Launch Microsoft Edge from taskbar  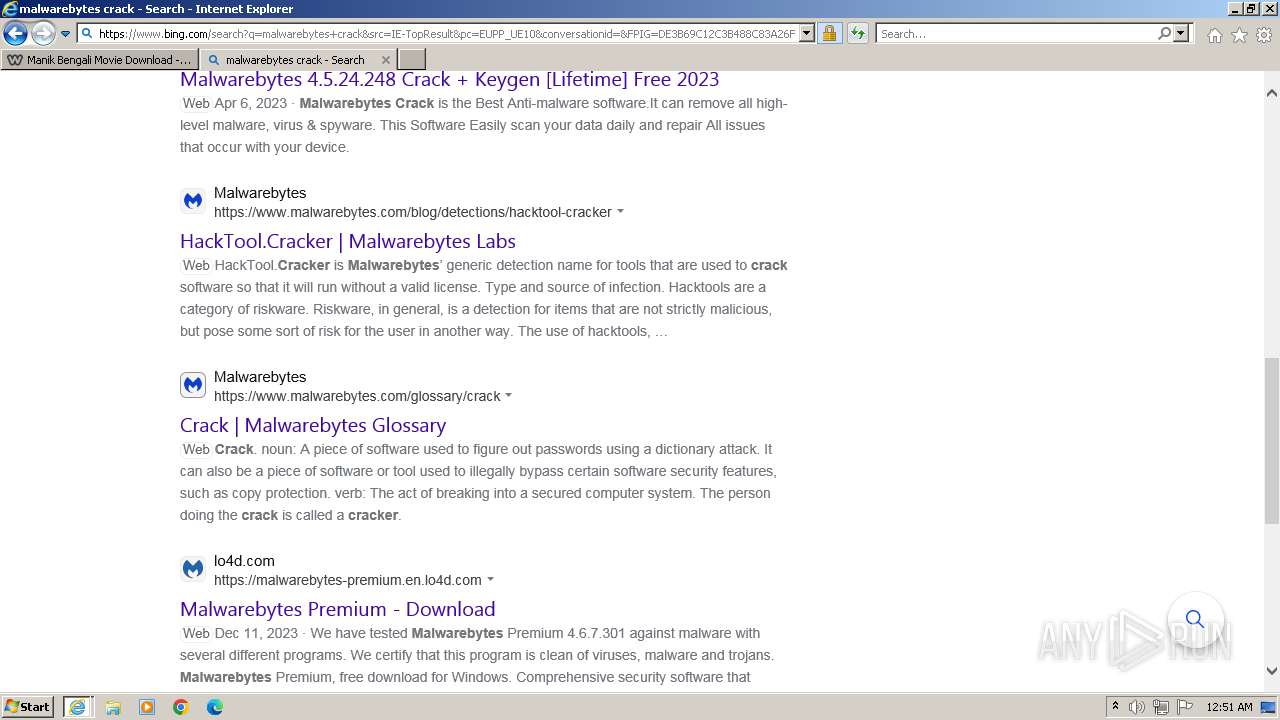coord(215,707)
